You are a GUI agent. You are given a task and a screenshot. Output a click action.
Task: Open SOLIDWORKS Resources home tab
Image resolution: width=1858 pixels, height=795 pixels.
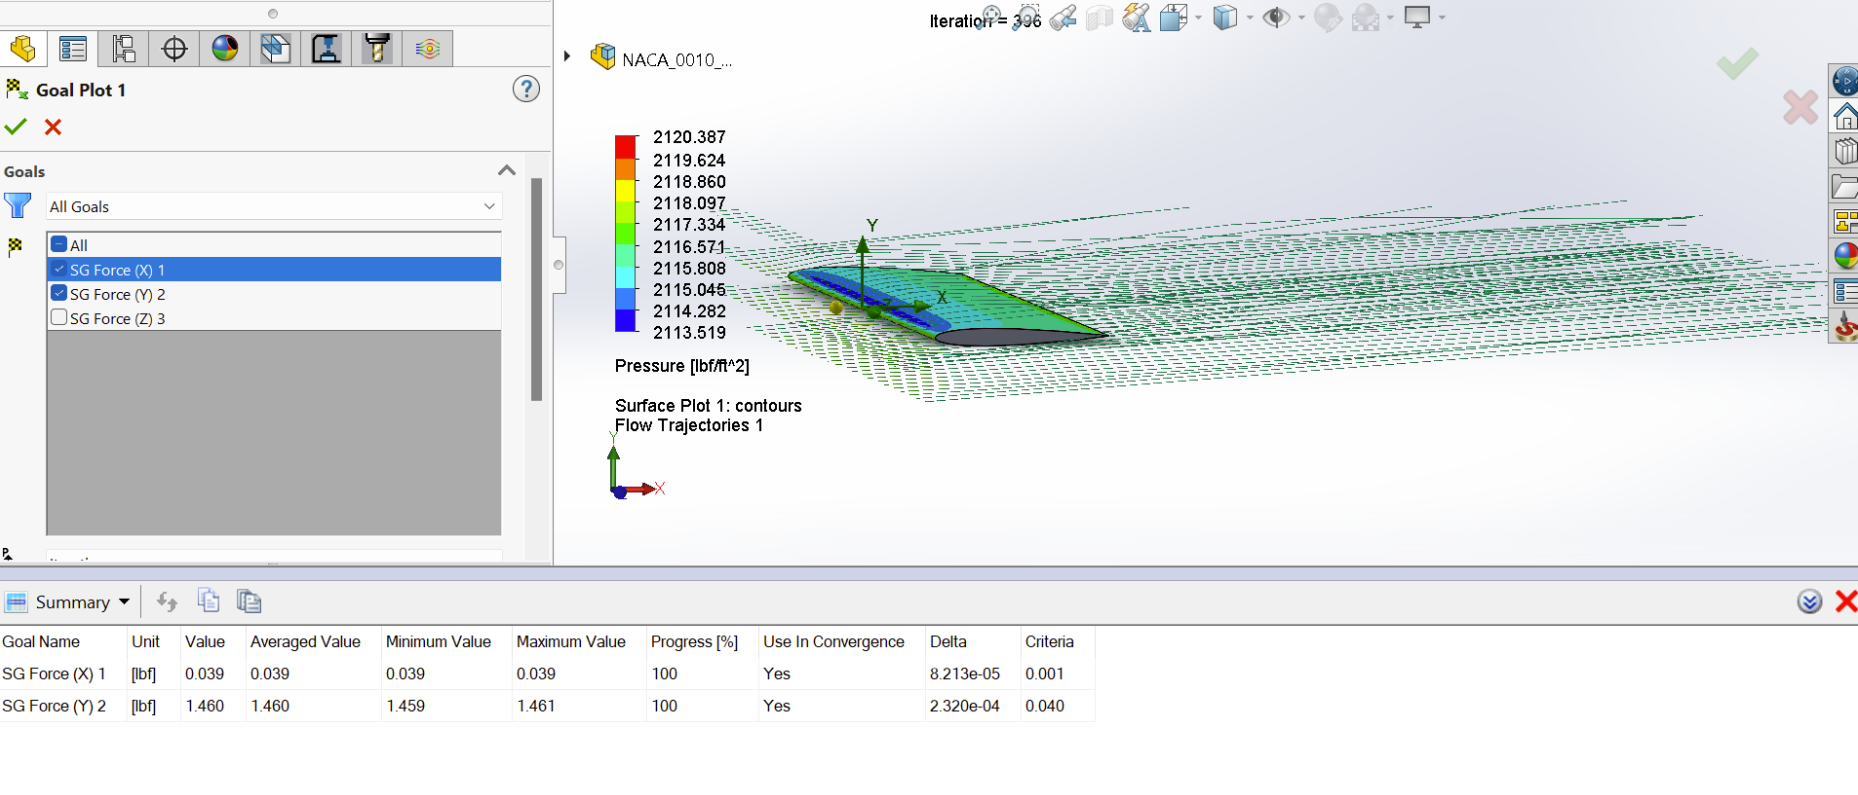[1845, 116]
